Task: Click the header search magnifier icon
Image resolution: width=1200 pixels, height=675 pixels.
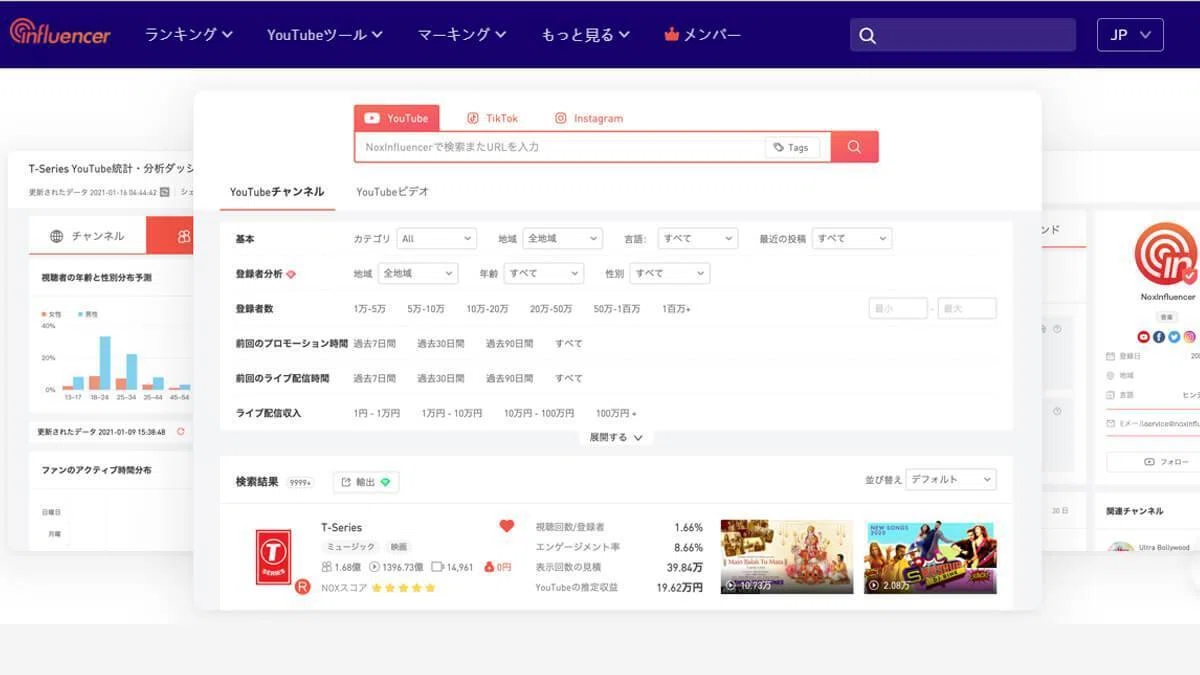Action: tap(867, 35)
